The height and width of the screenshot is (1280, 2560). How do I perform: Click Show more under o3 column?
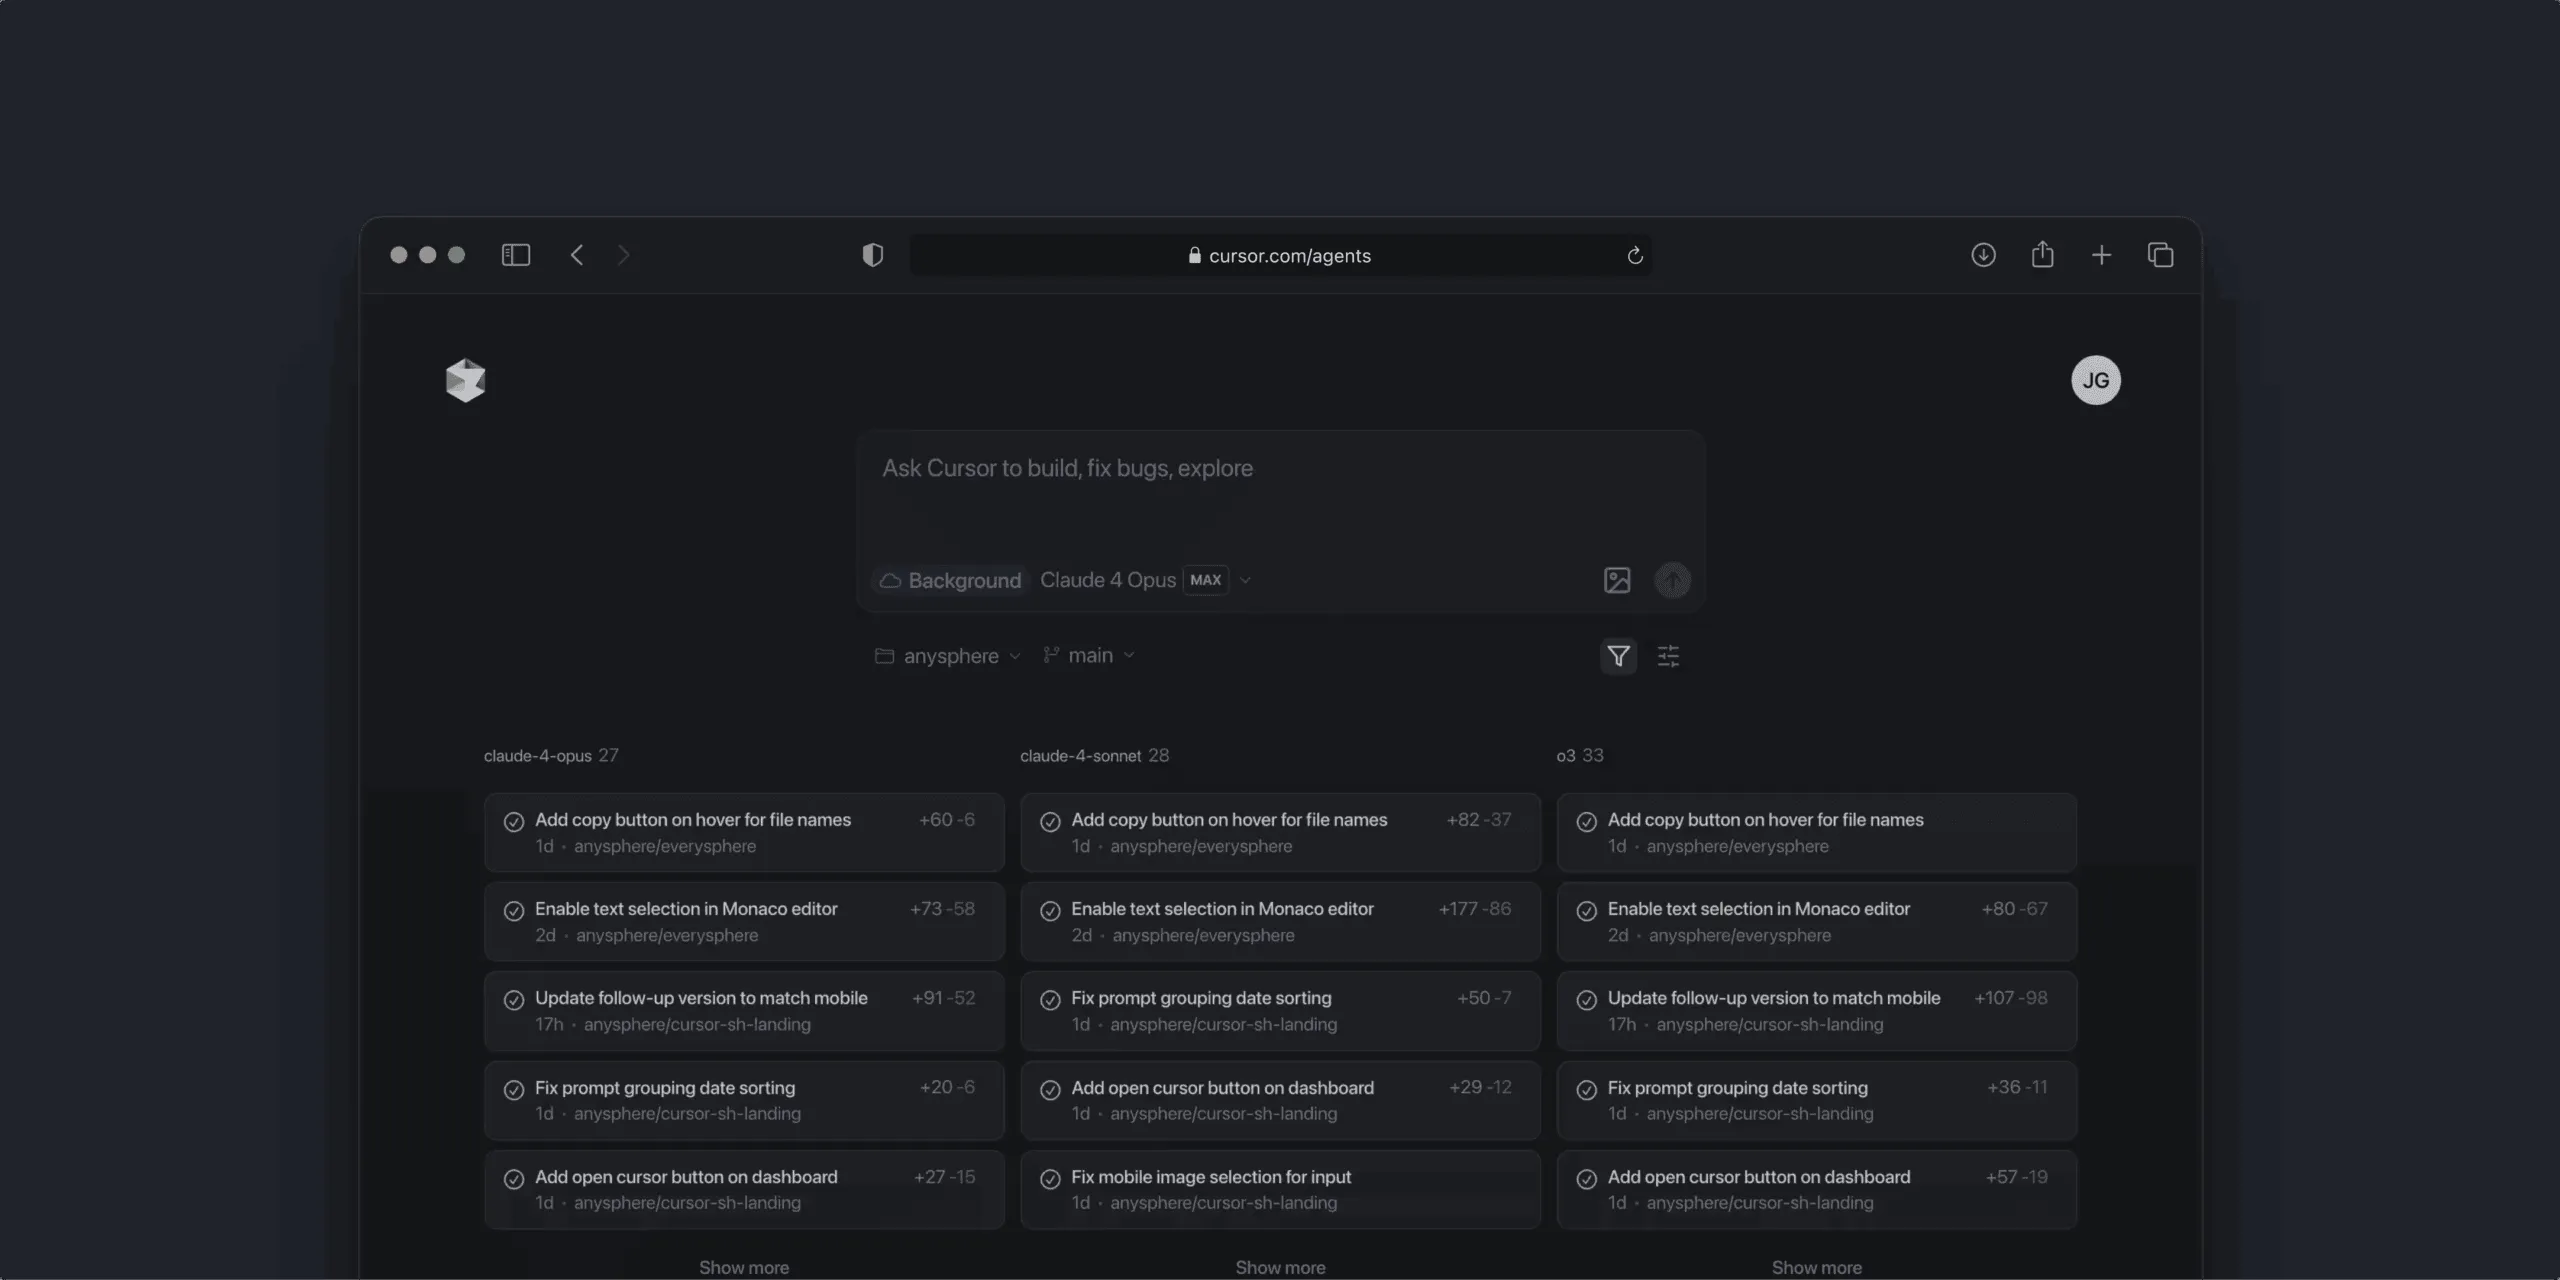tap(1816, 1267)
